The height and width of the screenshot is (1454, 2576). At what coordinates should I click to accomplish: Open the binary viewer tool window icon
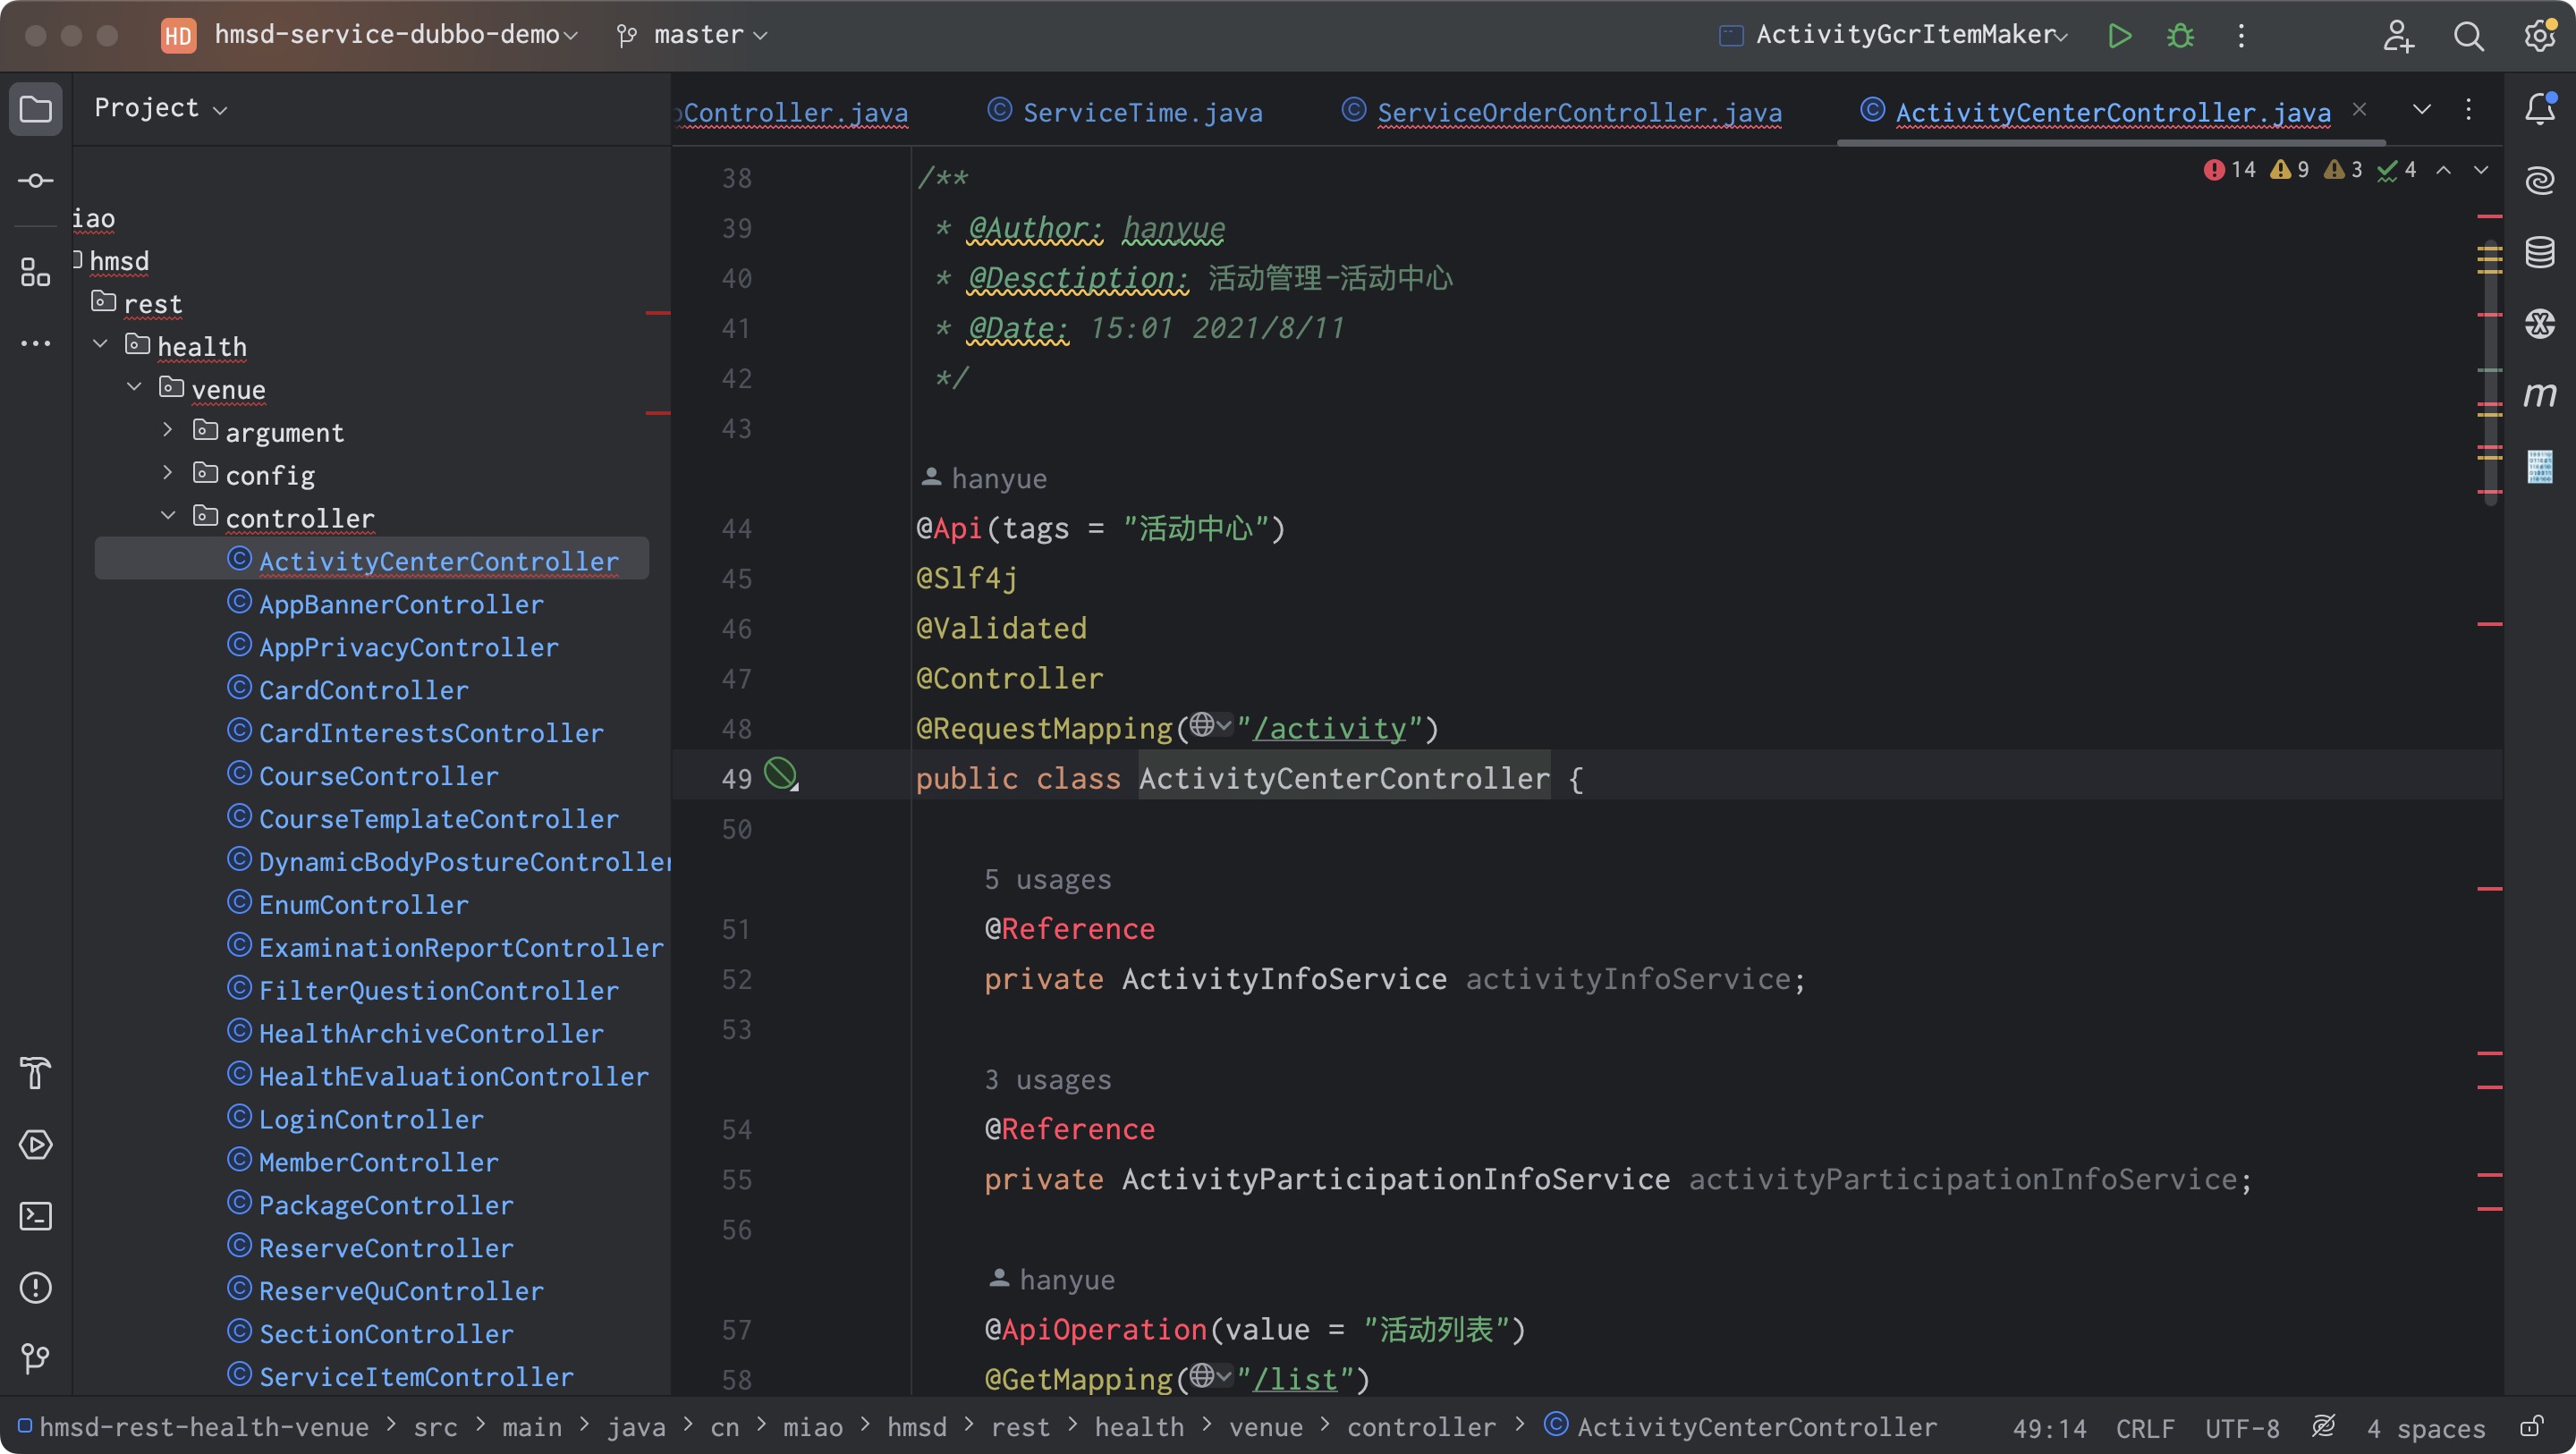(2540, 466)
